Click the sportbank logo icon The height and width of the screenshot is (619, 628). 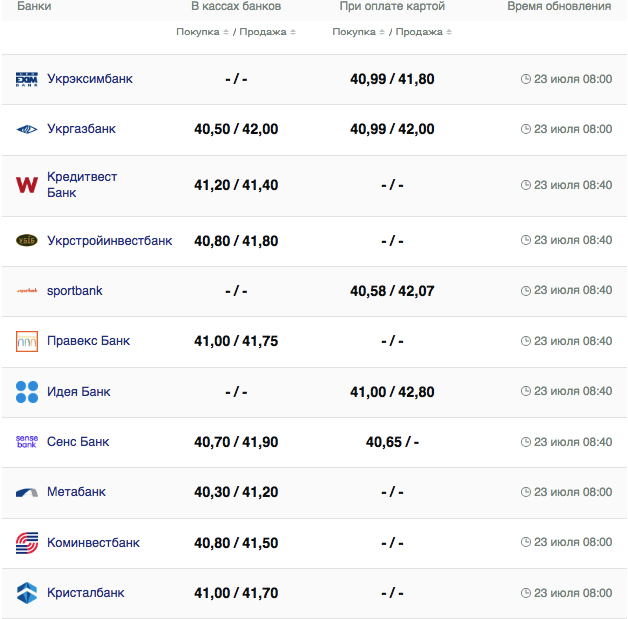tap(27, 291)
